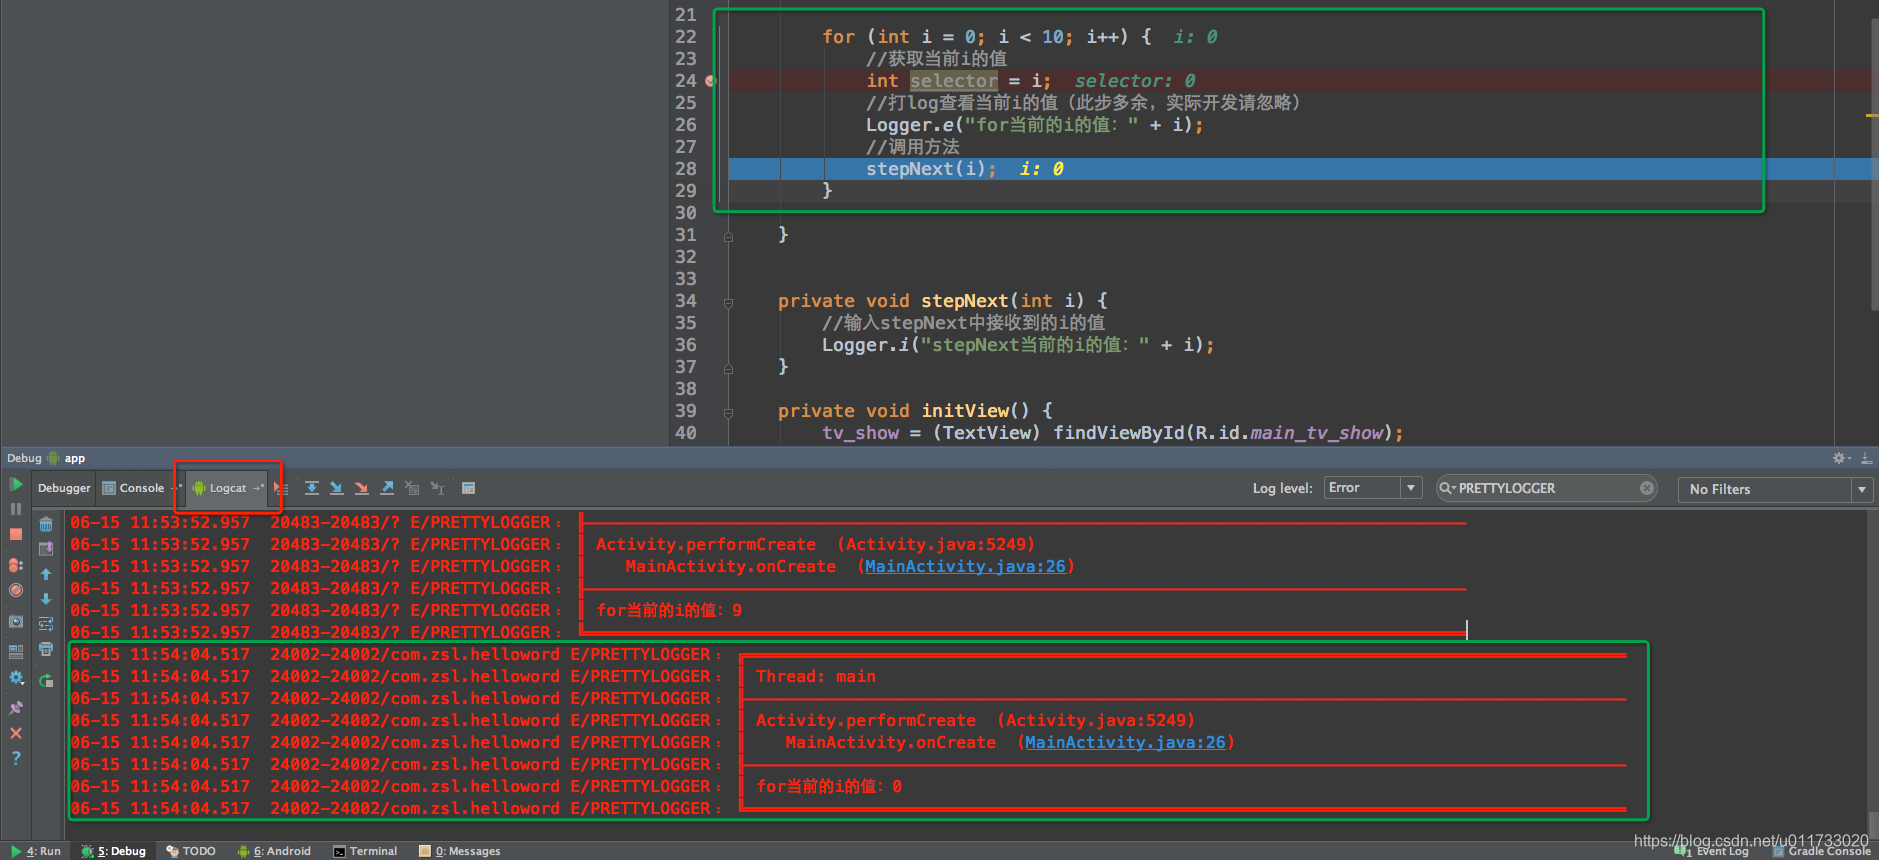
Task: Click Restore Layout icon in debug sidebar
Action: (x=16, y=652)
